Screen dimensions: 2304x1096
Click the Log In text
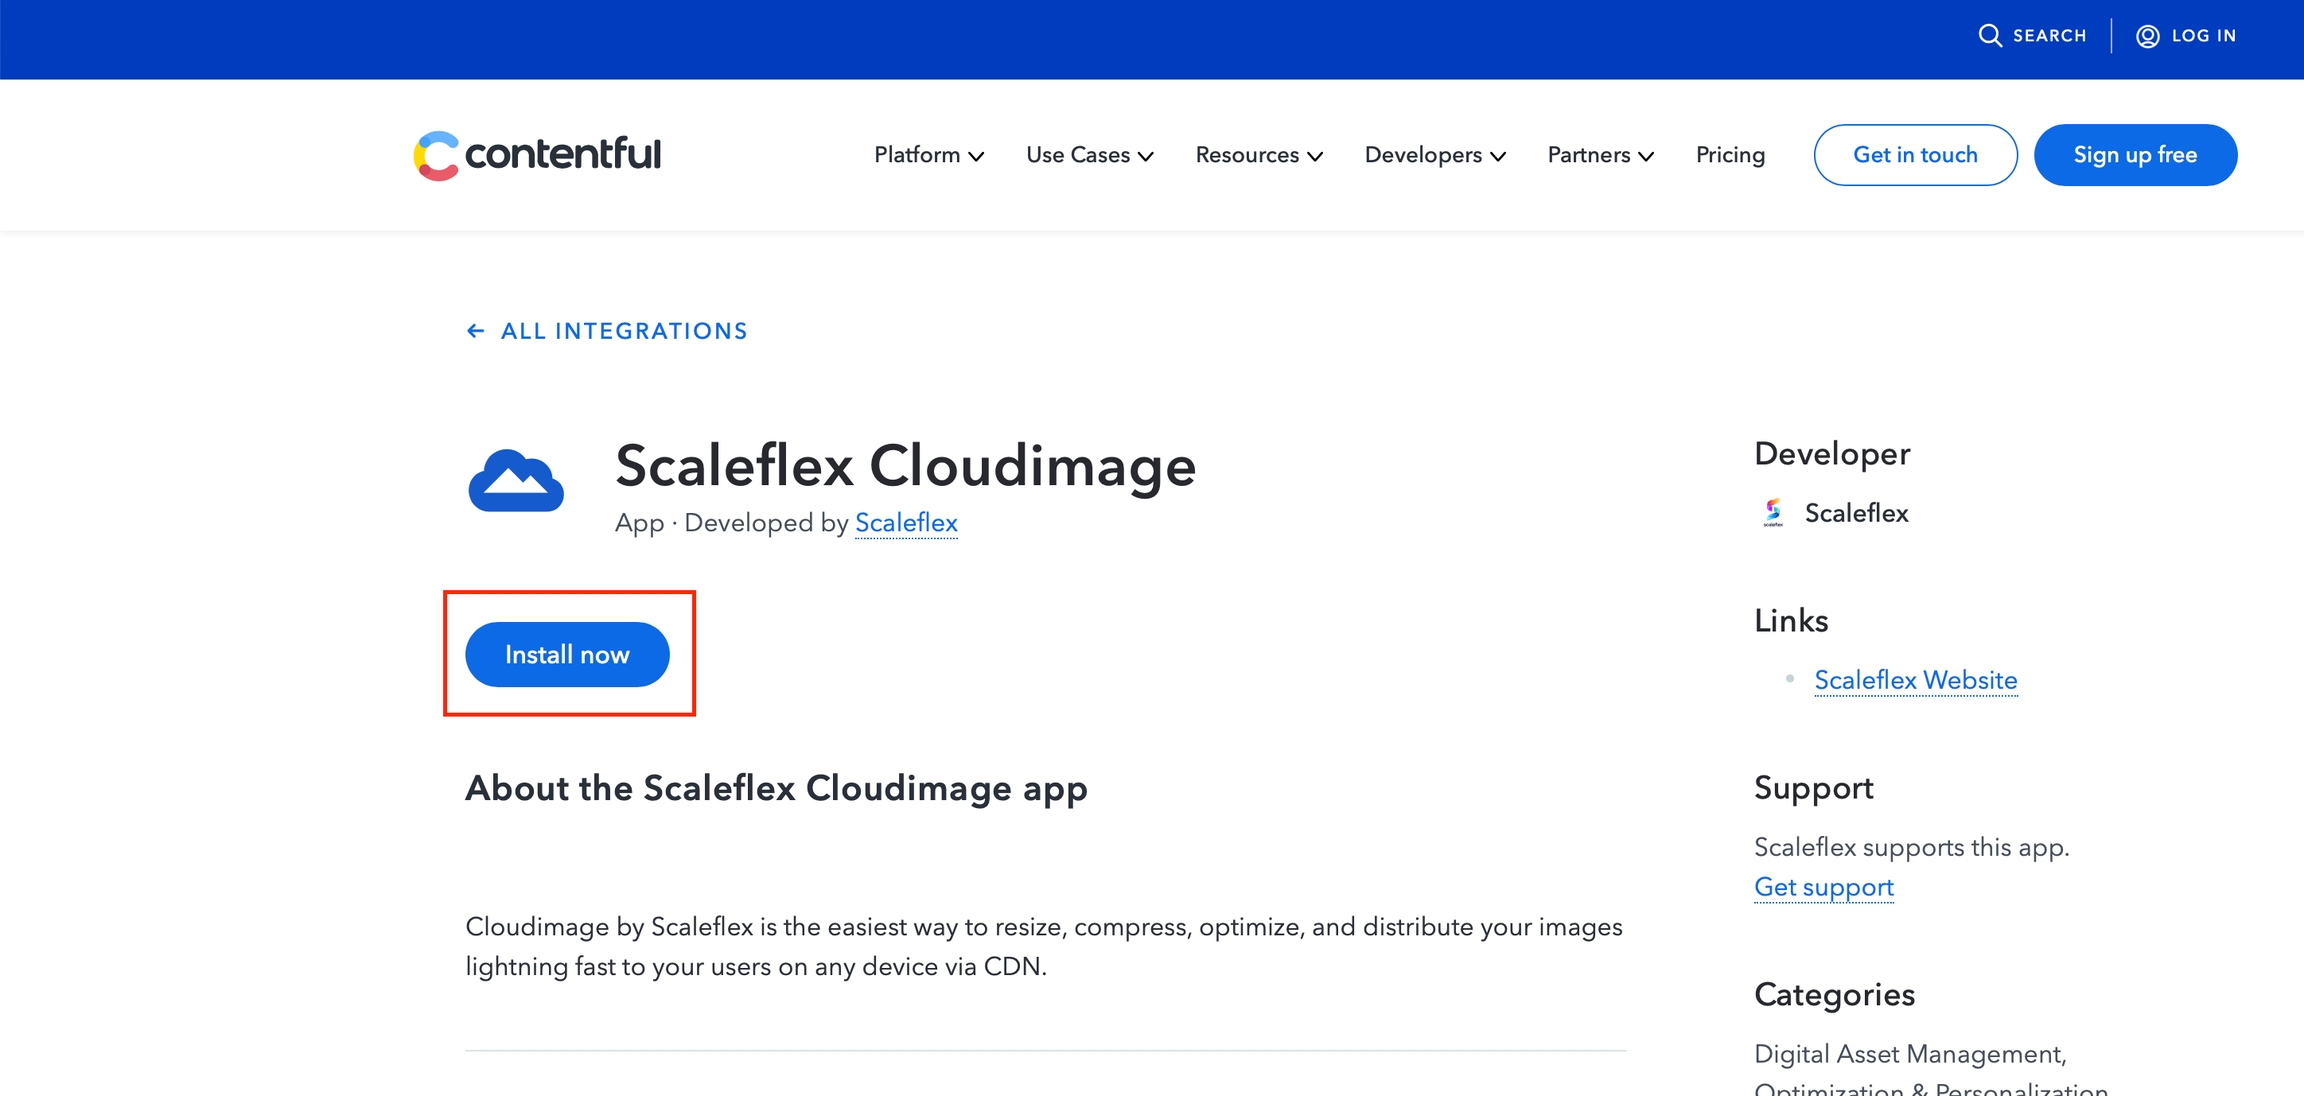point(2203,36)
